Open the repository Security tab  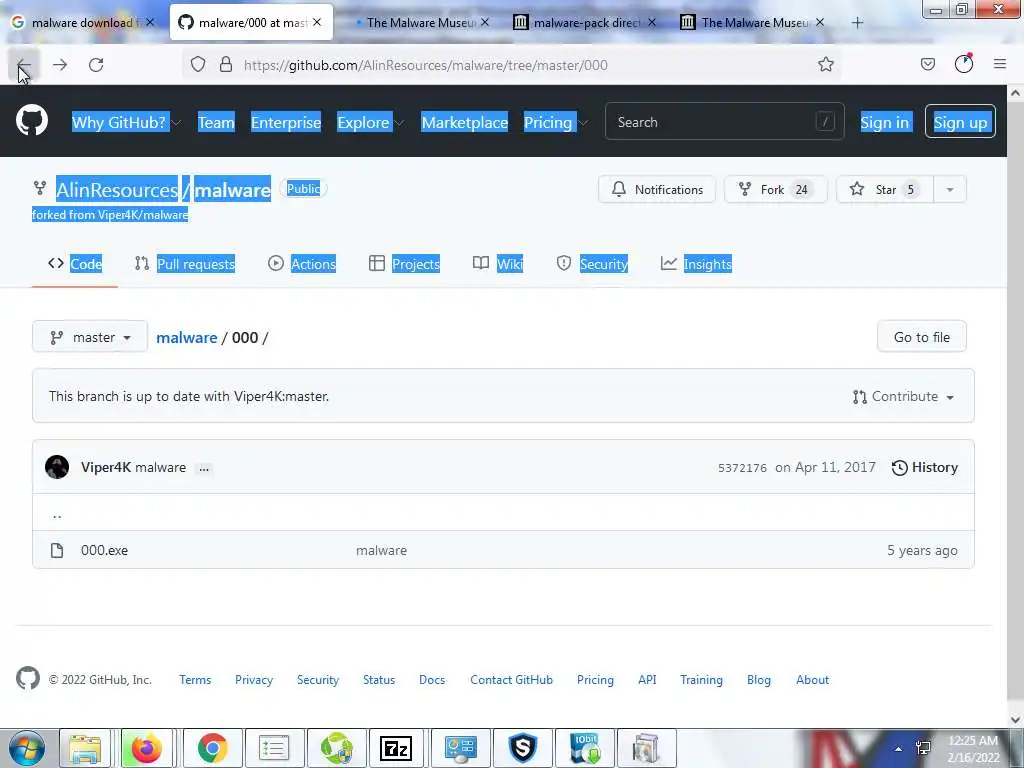(592, 264)
